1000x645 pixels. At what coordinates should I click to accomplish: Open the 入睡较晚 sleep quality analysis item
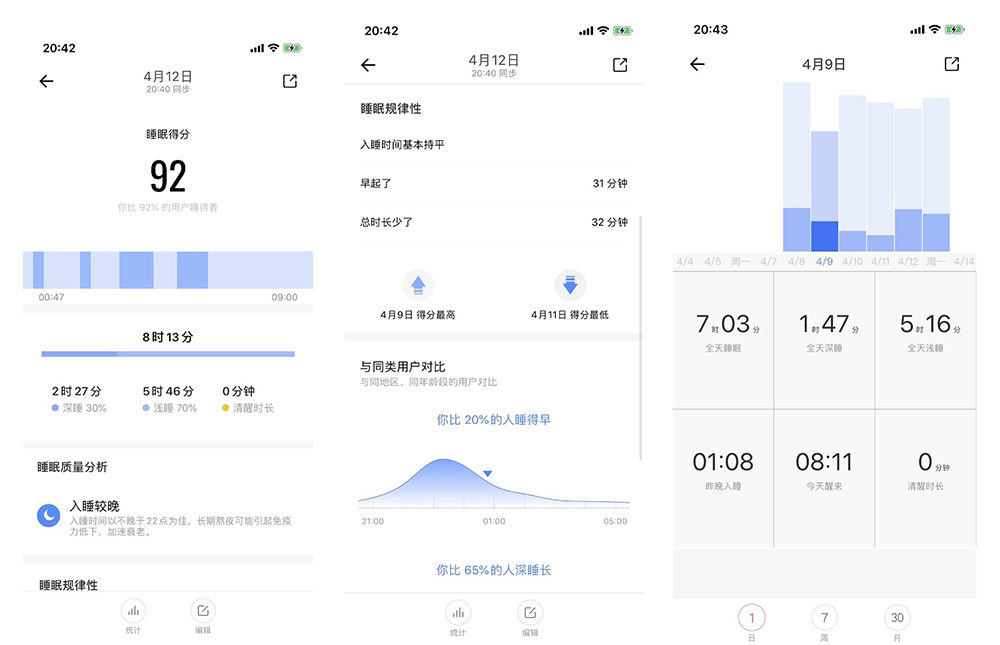pos(167,516)
